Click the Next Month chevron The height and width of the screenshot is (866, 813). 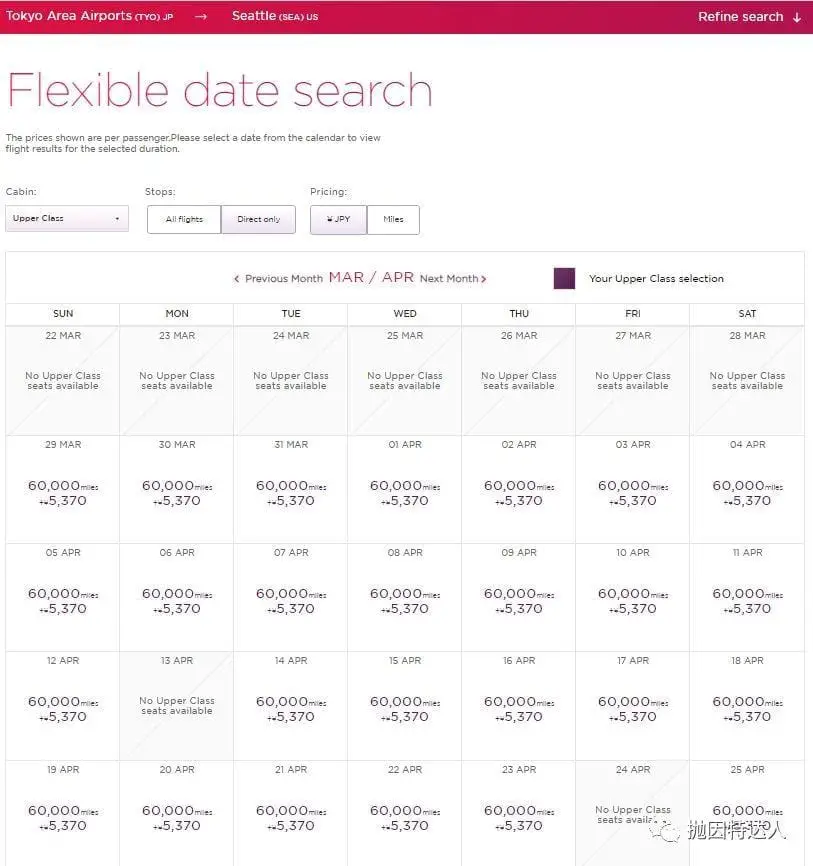tap(484, 279)
